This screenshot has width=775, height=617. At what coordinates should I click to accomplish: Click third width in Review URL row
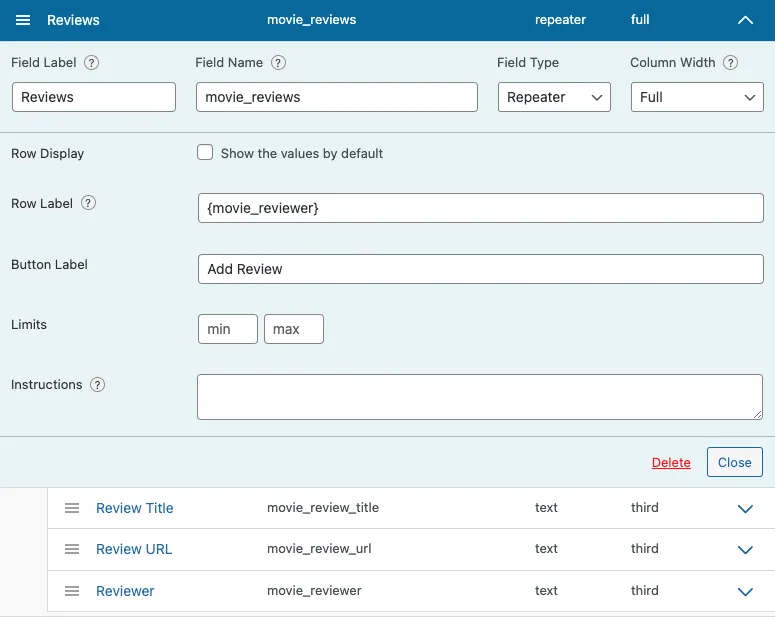pos(645,549)
